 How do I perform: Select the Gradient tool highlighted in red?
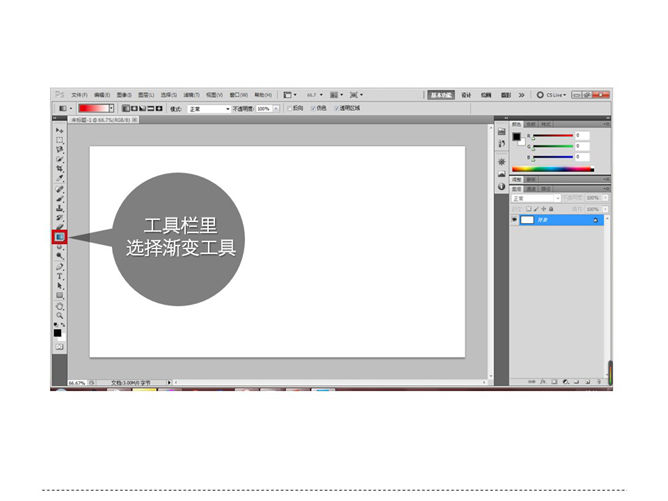tap(59, 237)
